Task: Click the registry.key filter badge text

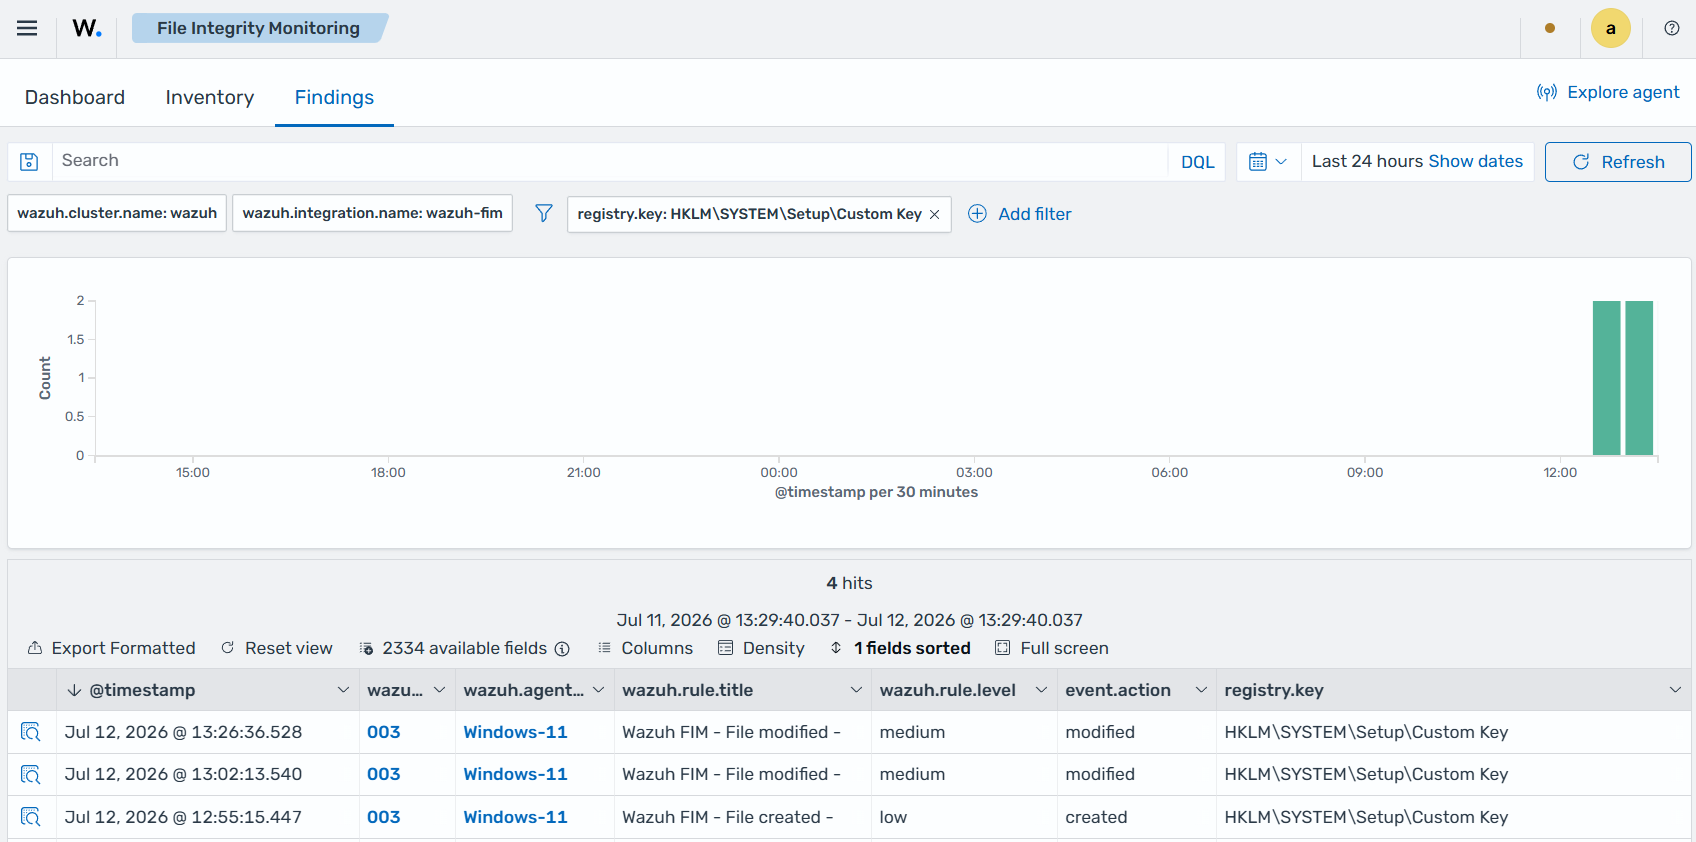Action: (x=749, y=214)
